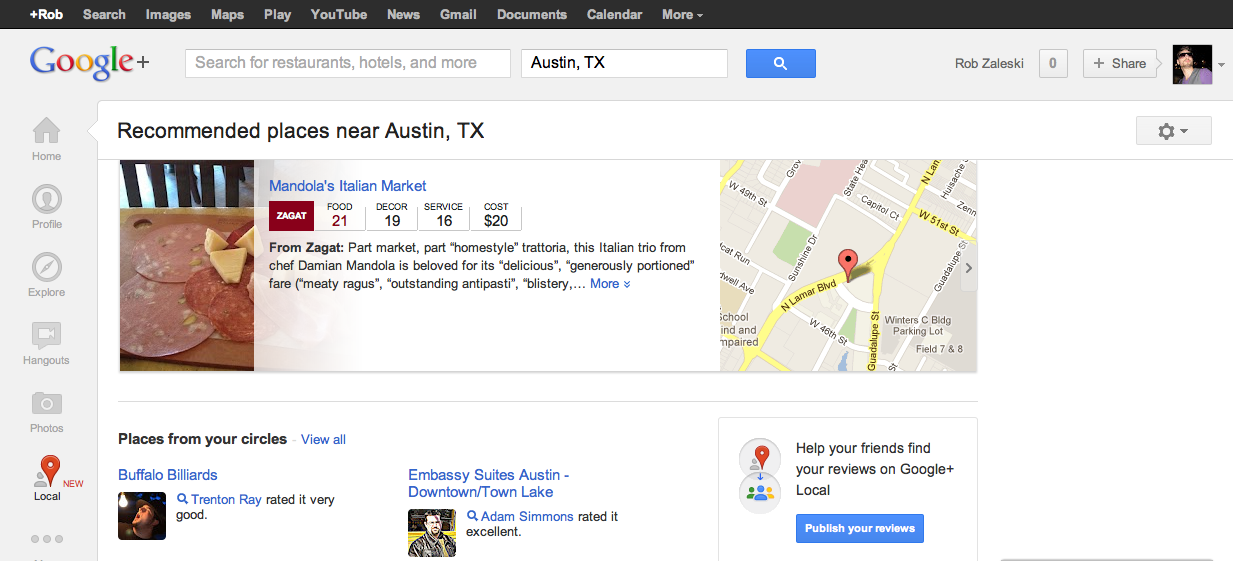Go to Profile in the sidebar
1233x561 pixels.
coord(46,199)
